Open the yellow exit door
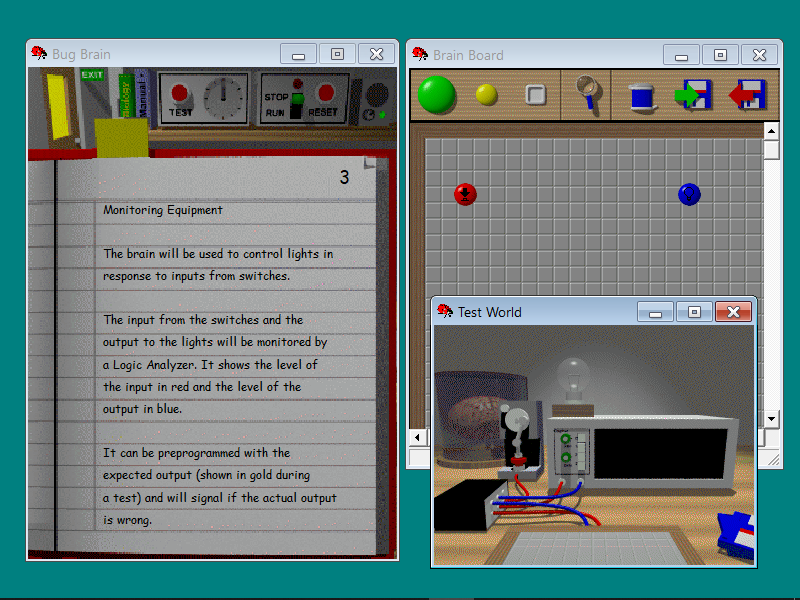This screenshot has height=600, width=800. [x=58, y=107]
